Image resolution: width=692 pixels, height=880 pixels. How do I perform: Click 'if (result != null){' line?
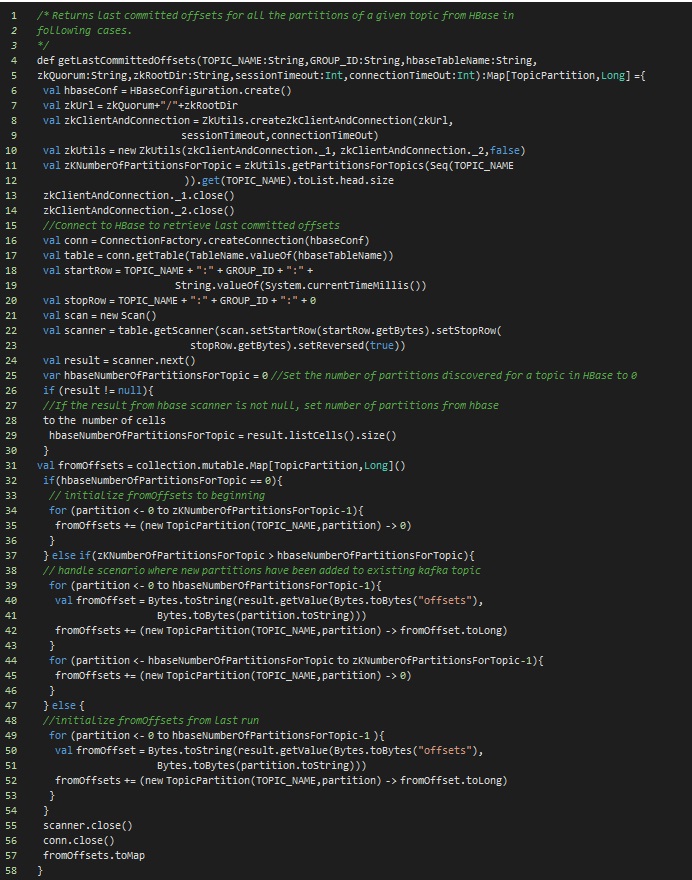point(98,391)
